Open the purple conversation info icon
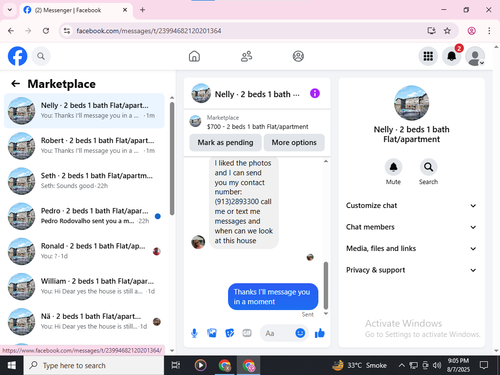The width and height of the screenshot is (500, 375). pos(315,93)
